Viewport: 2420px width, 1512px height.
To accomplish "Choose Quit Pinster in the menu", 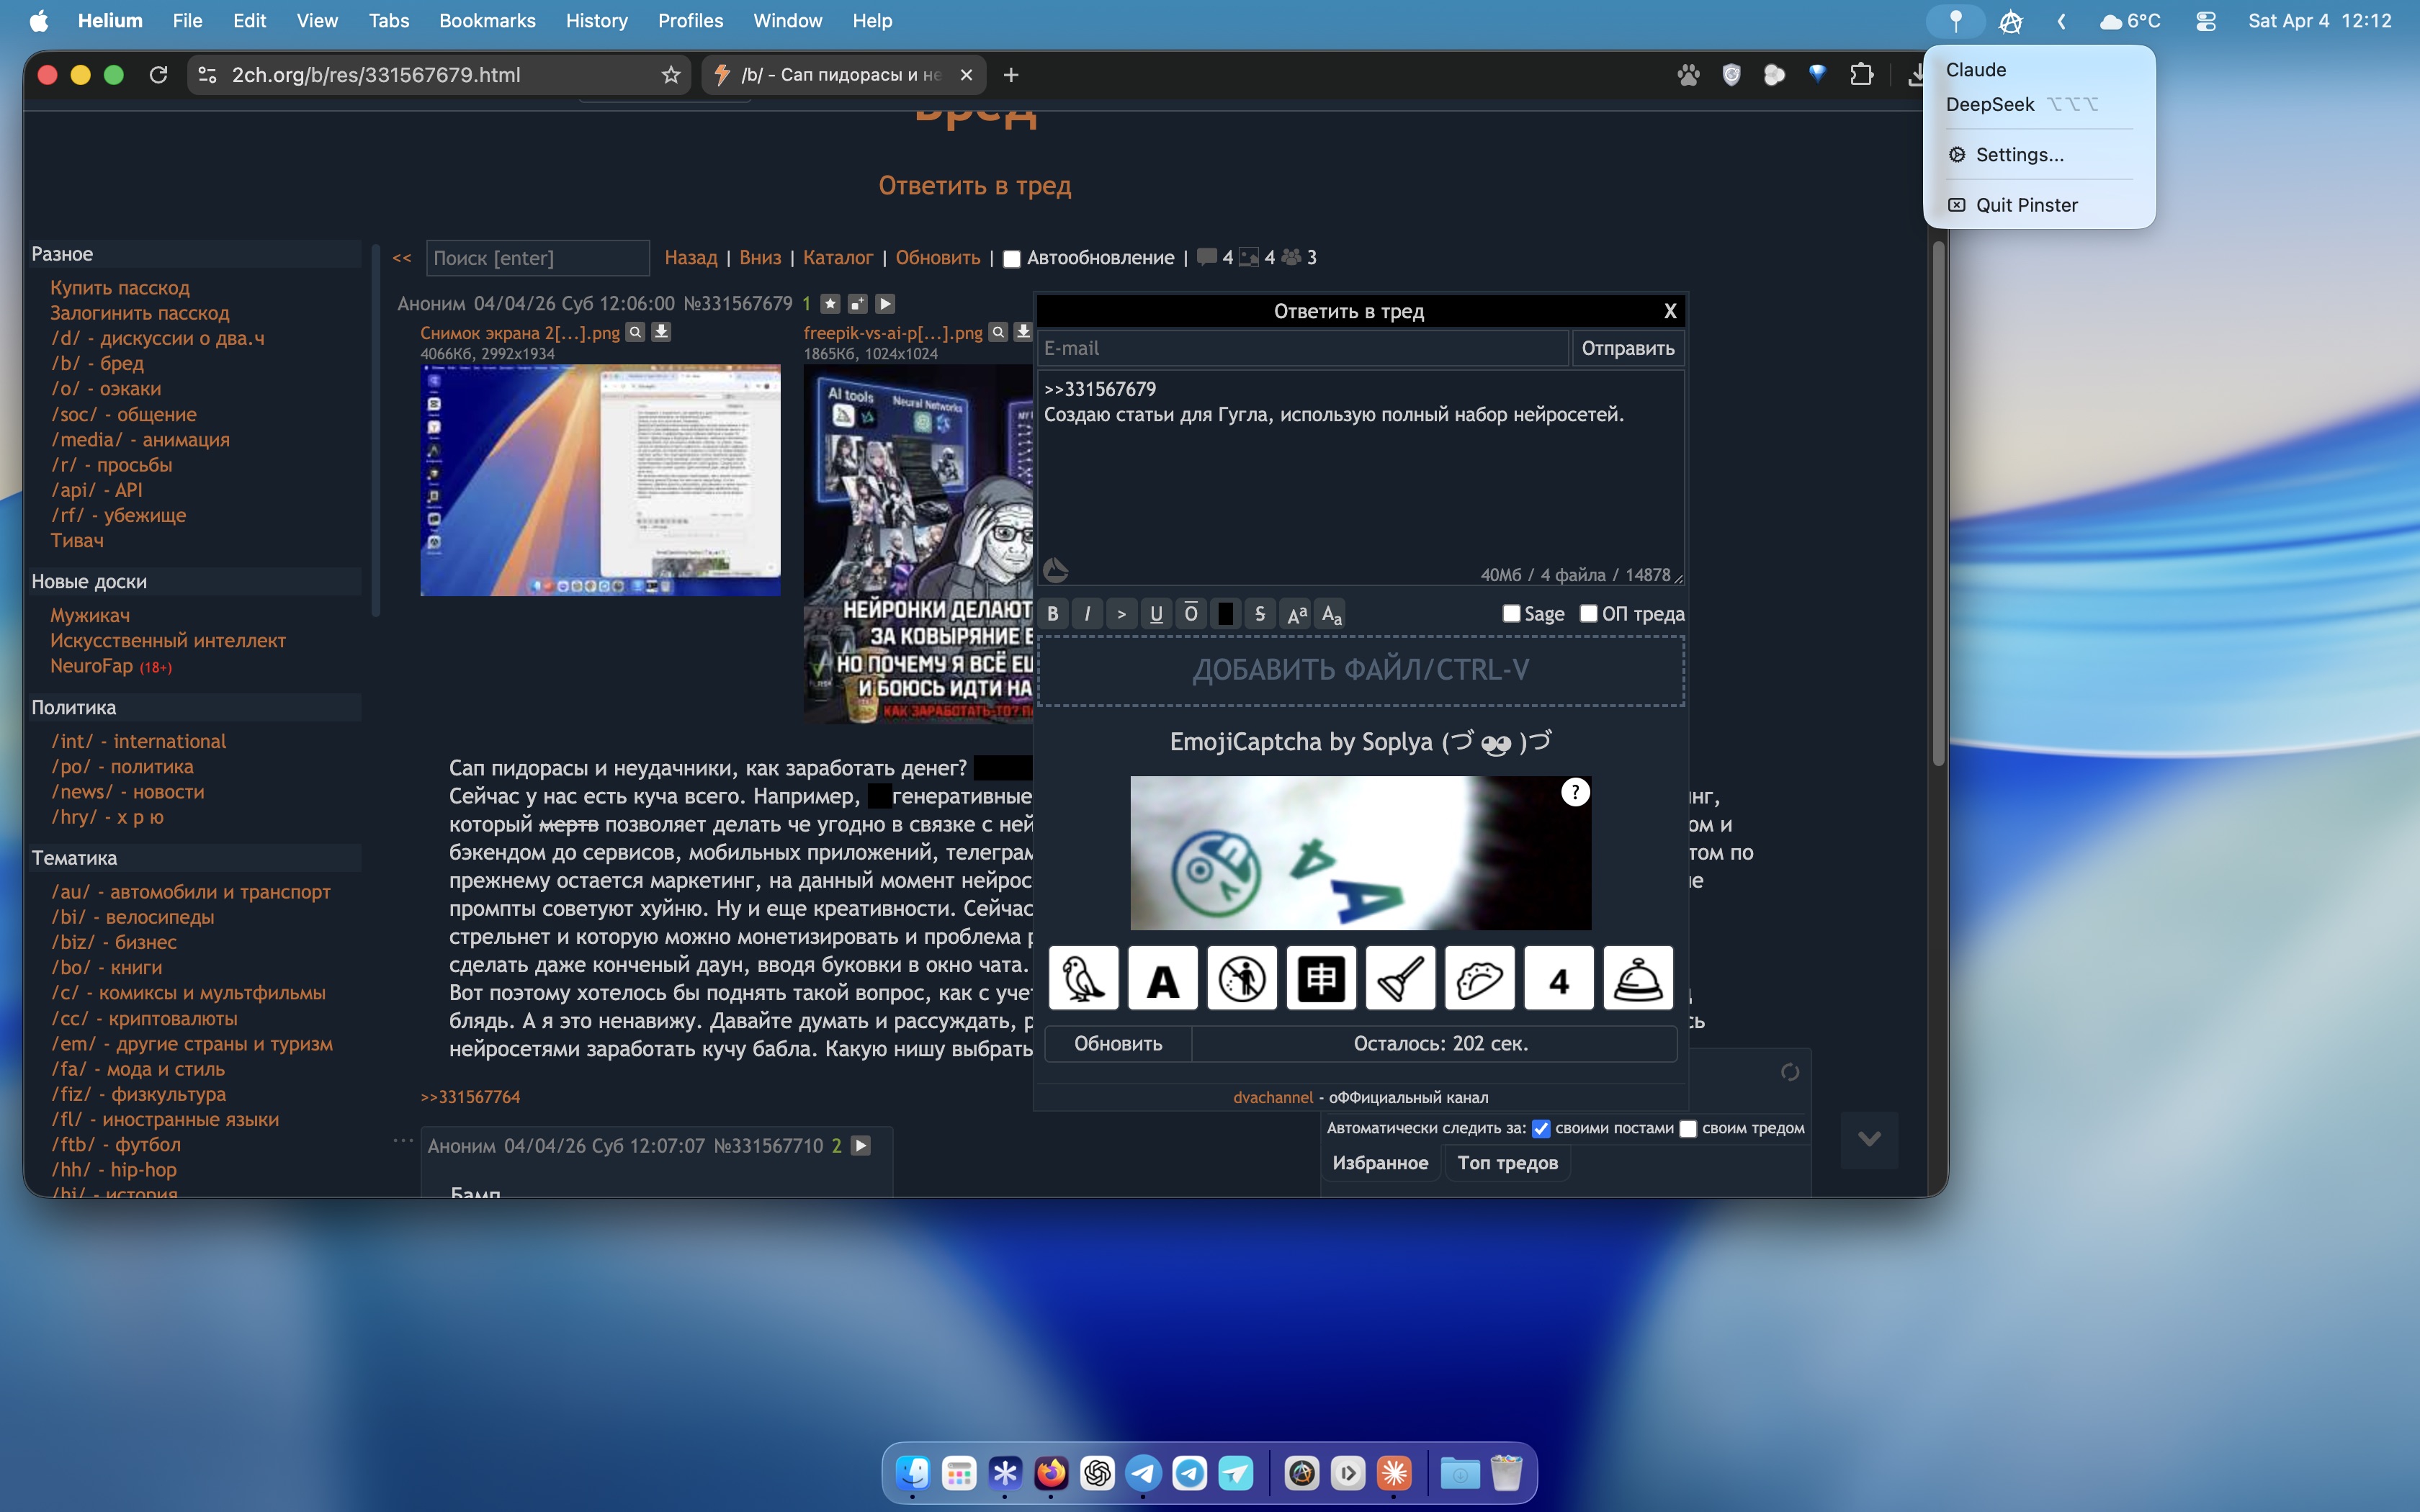I will coord(2038,205).
